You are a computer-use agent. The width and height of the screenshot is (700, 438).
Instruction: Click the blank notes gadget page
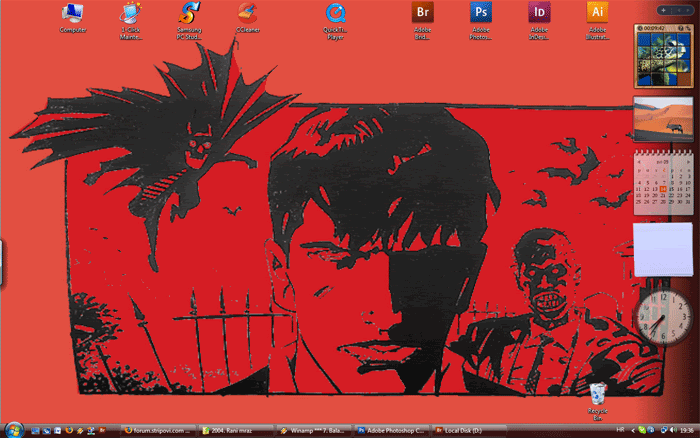tap(663, 249)
